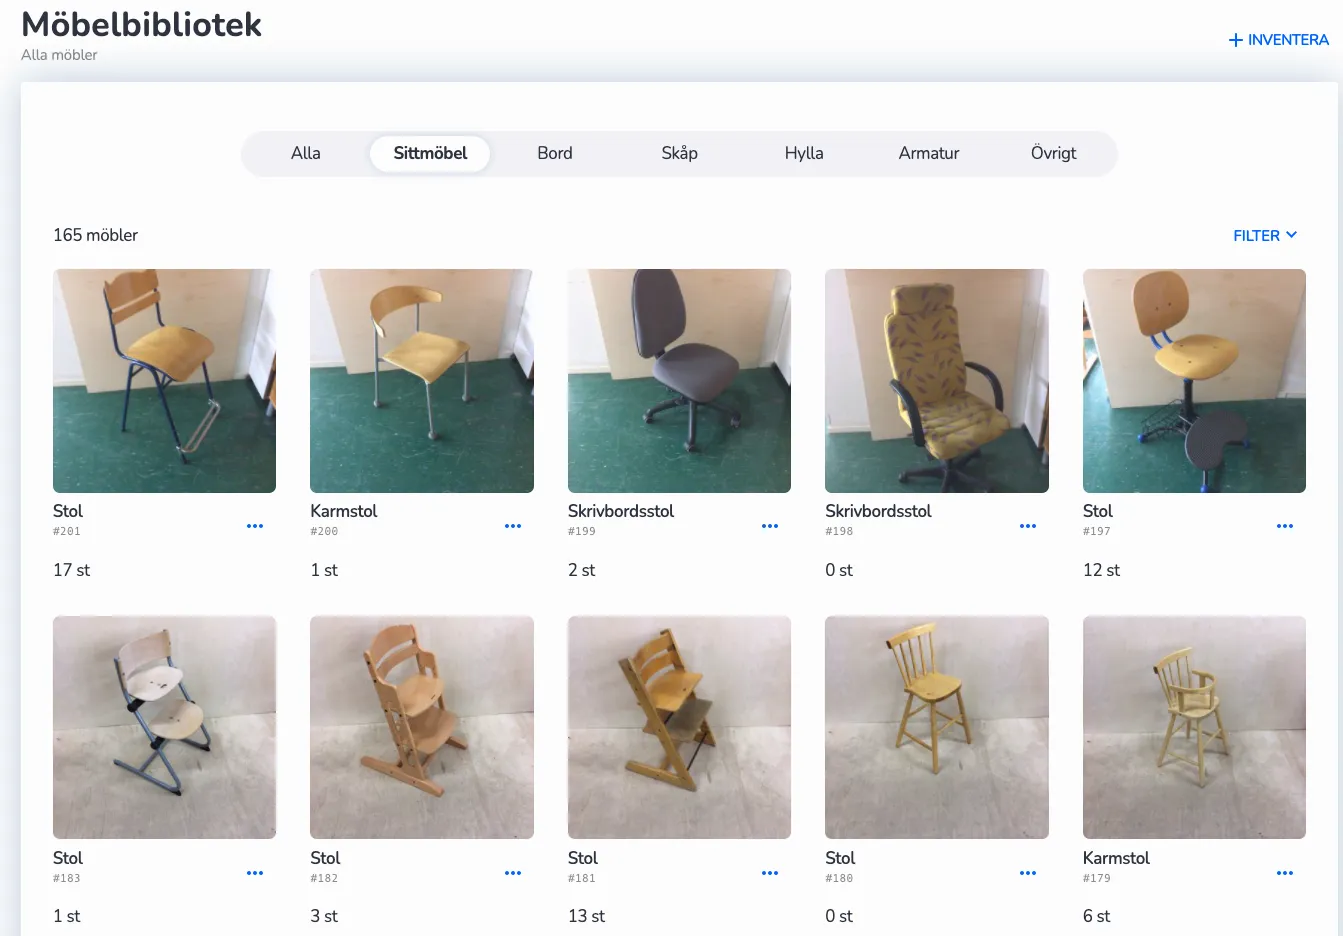1343x936 pixels.
Task: Open options menu for Stol #183
Action: [x=255, y=873]
